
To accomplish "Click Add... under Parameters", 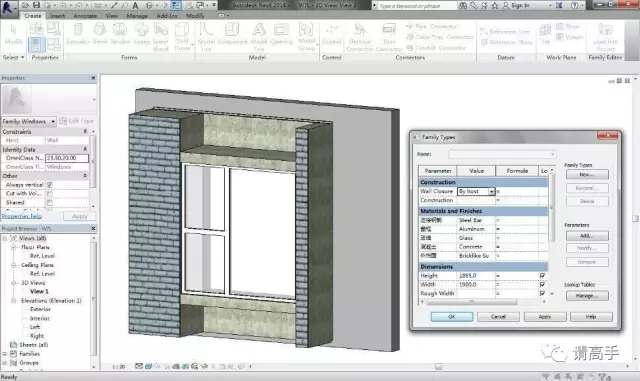I will coord(587,236).
